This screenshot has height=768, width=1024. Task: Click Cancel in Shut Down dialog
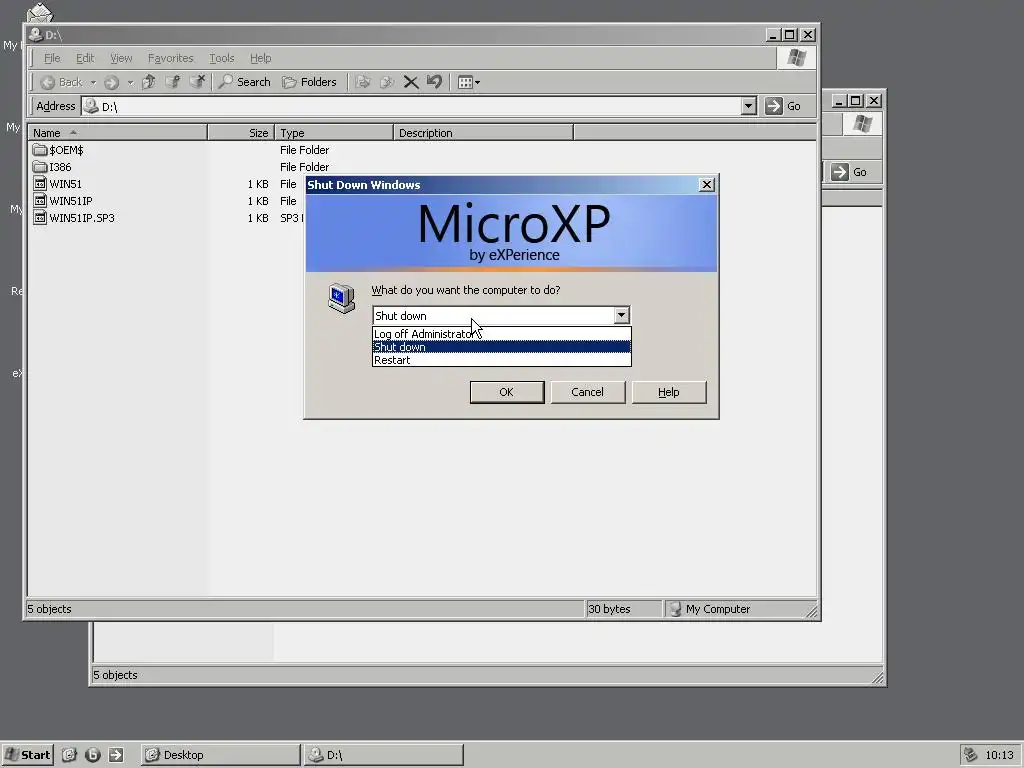click(x=588, y=392)
